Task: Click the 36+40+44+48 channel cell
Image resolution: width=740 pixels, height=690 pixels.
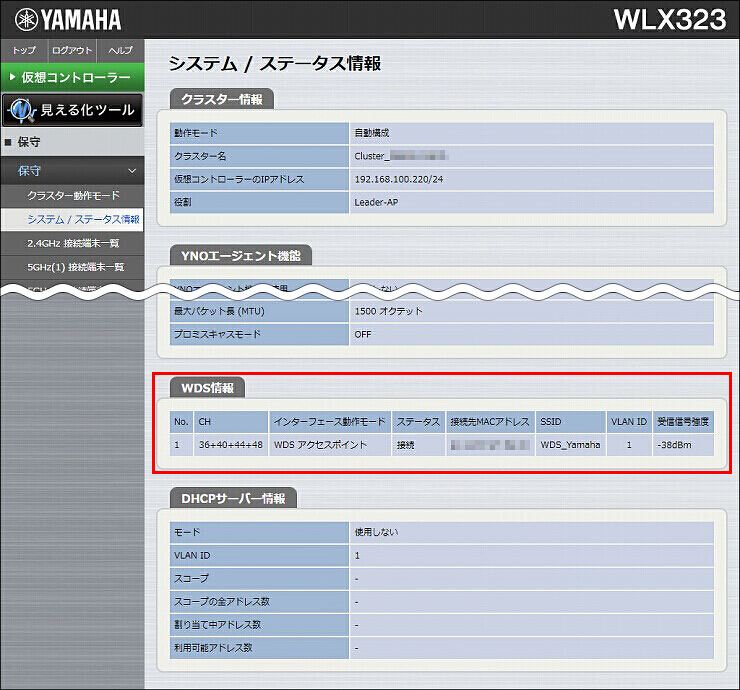Action: (x=230, y=445)
